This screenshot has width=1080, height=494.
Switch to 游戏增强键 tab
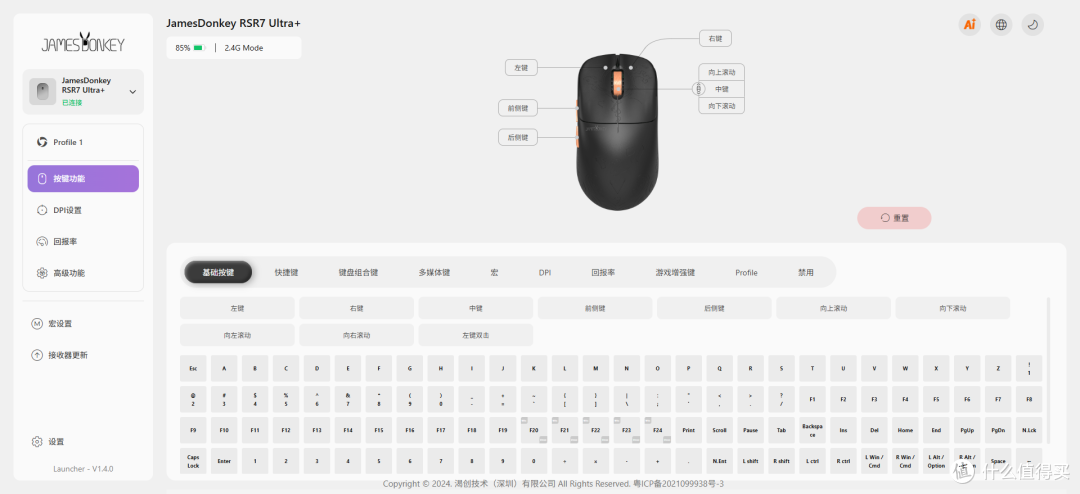(675, 272)
